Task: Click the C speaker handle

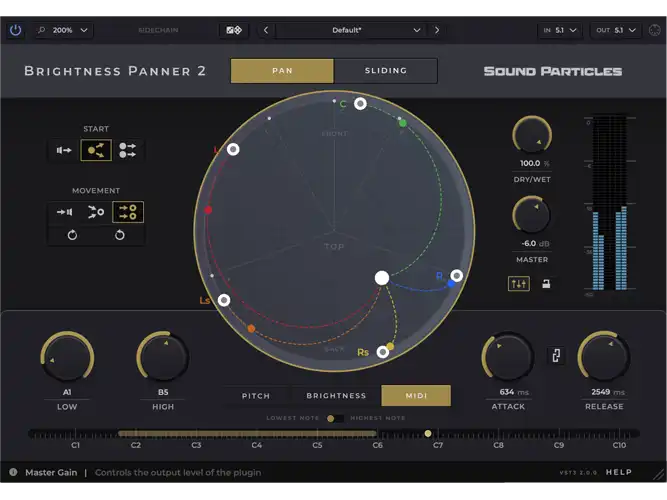Action: [x=360, y=103]
